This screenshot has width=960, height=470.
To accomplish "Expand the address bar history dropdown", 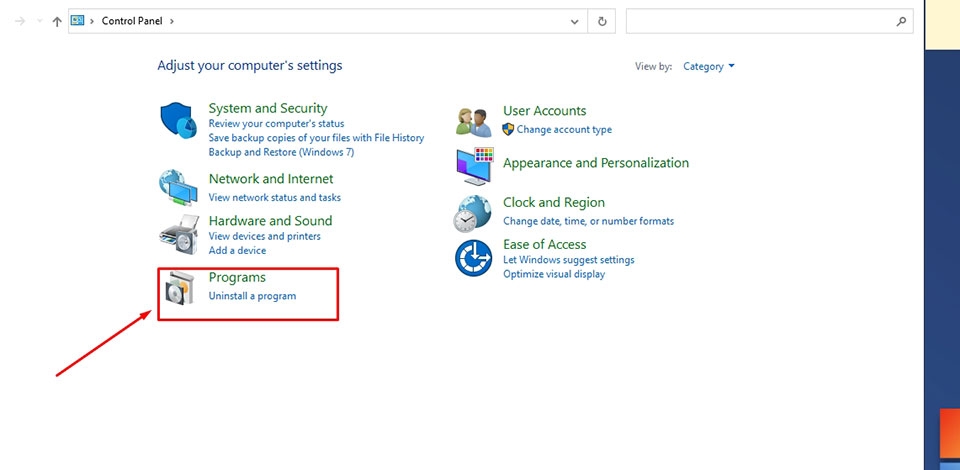I will (x=574, y=21).
